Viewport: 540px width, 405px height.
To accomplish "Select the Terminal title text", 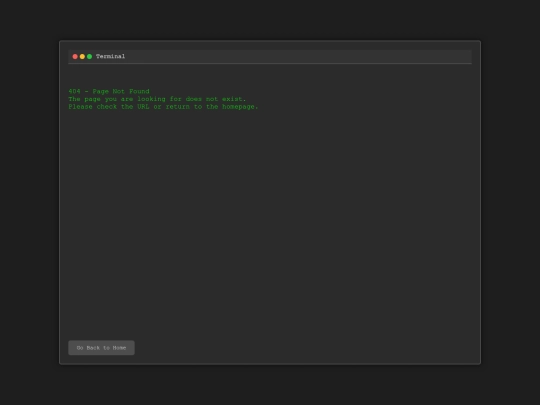I will click(x=111, y=56).
